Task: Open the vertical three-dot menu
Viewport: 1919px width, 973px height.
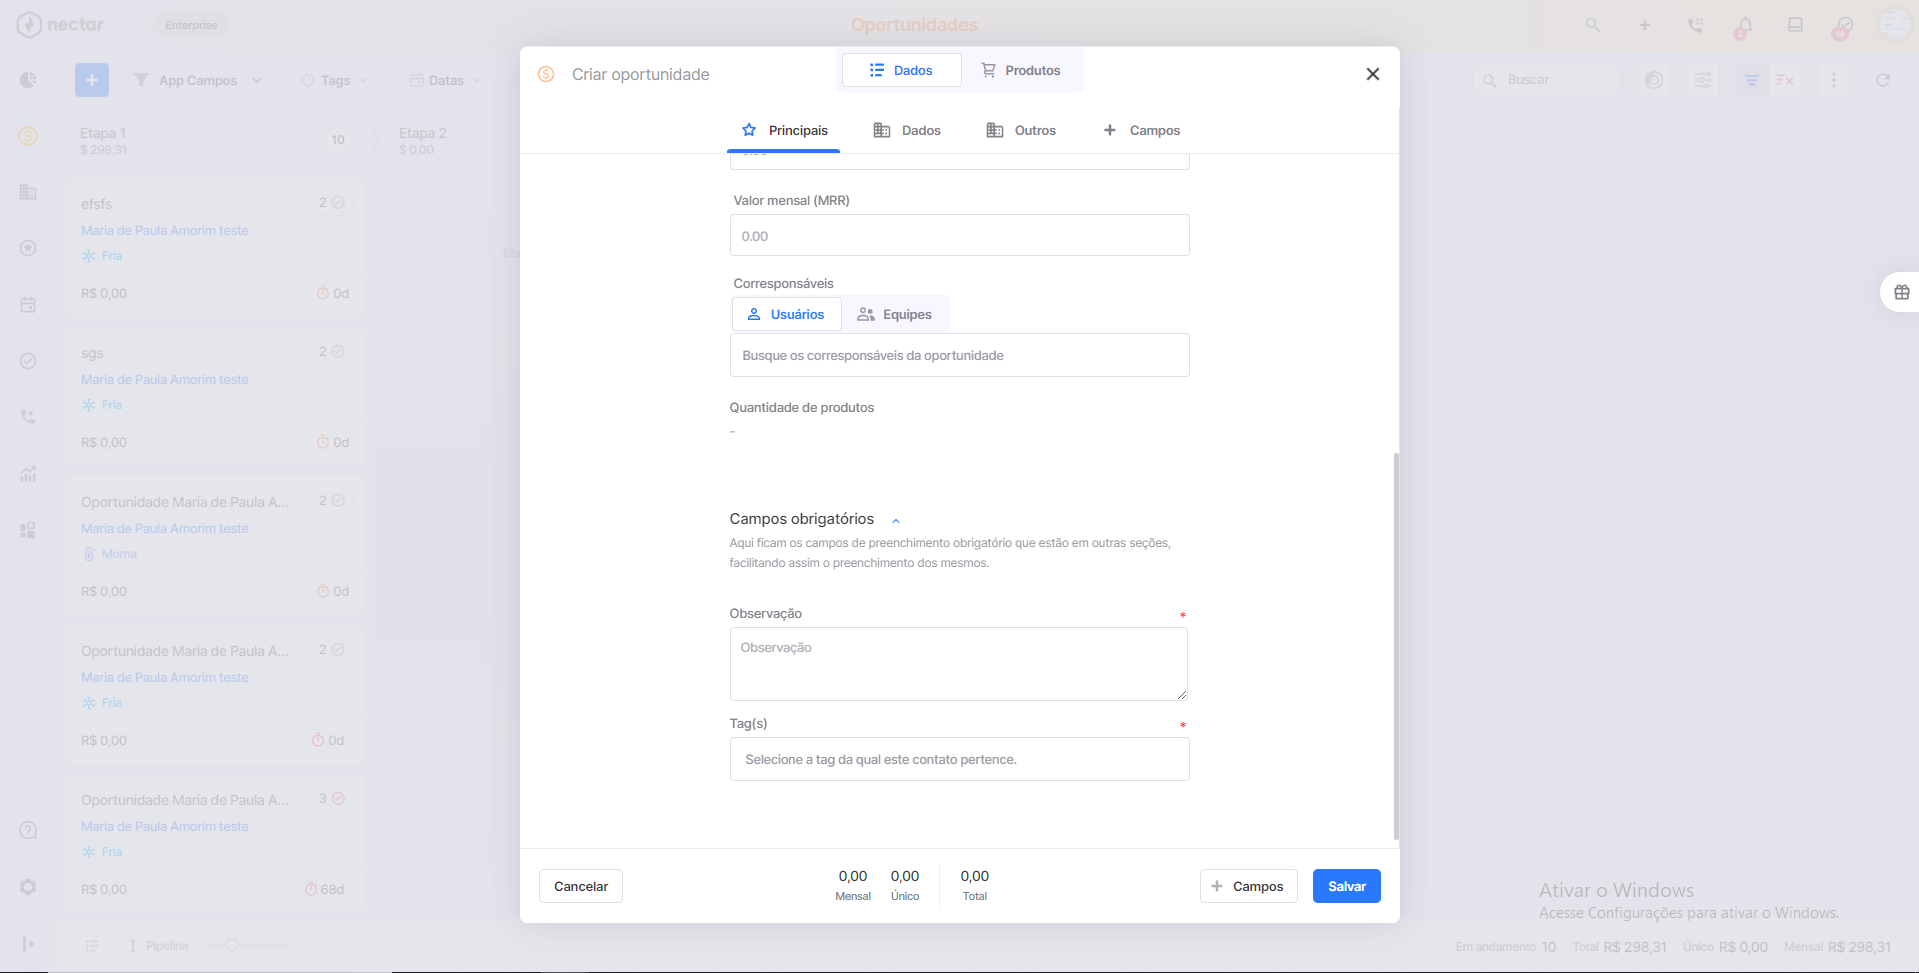Action: pyautogui.click(x=1834, y=80)
